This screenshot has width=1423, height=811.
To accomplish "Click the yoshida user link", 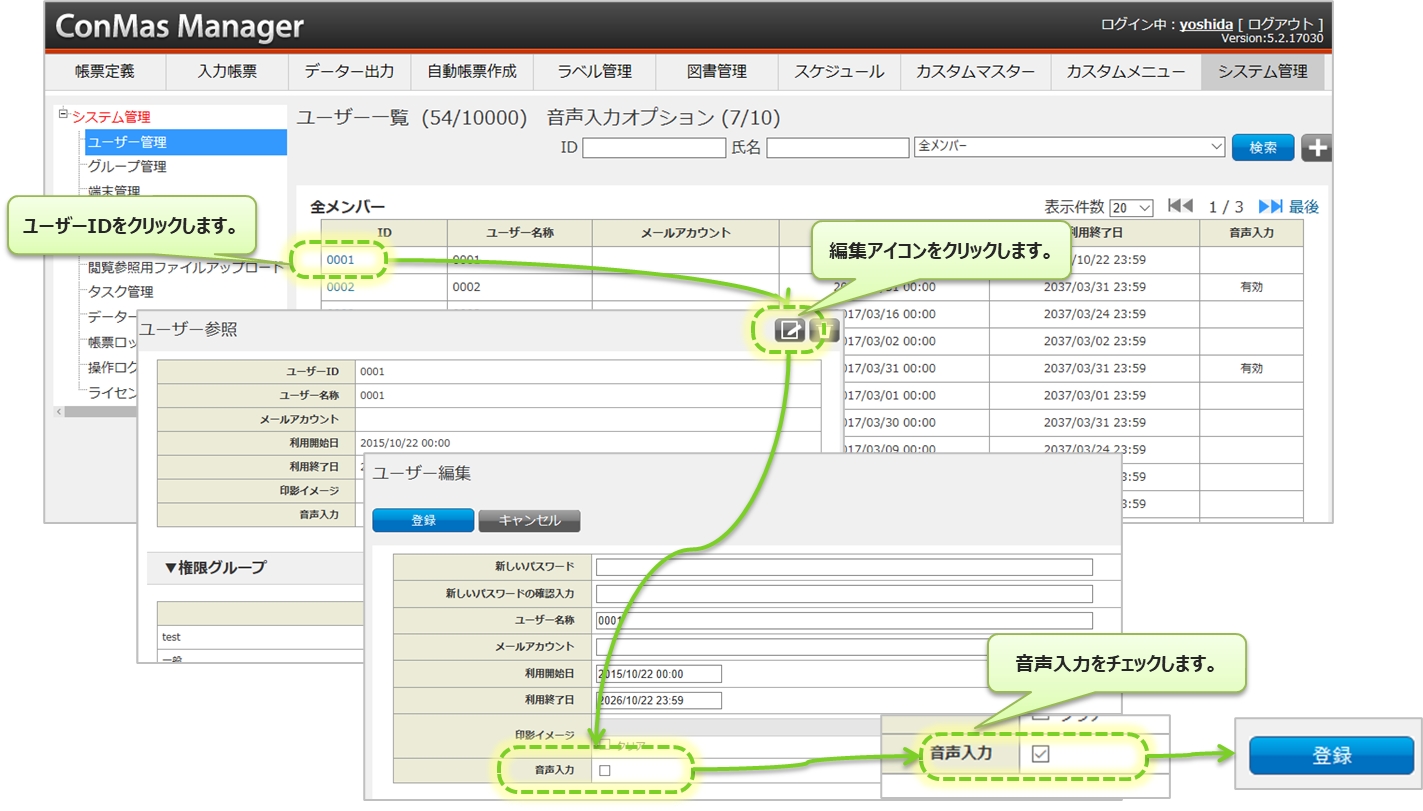I will [1205, 24].
